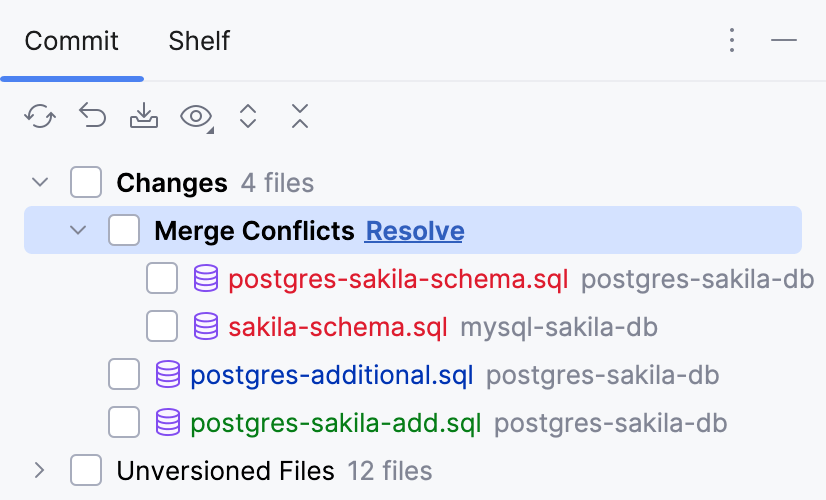The image size is (826, 500).
Task: Expand the Unversioned Files node
Action: point(40,470)
